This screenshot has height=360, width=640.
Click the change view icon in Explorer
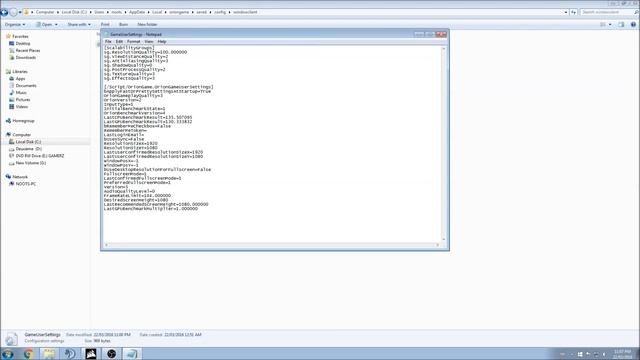point(603,24)
